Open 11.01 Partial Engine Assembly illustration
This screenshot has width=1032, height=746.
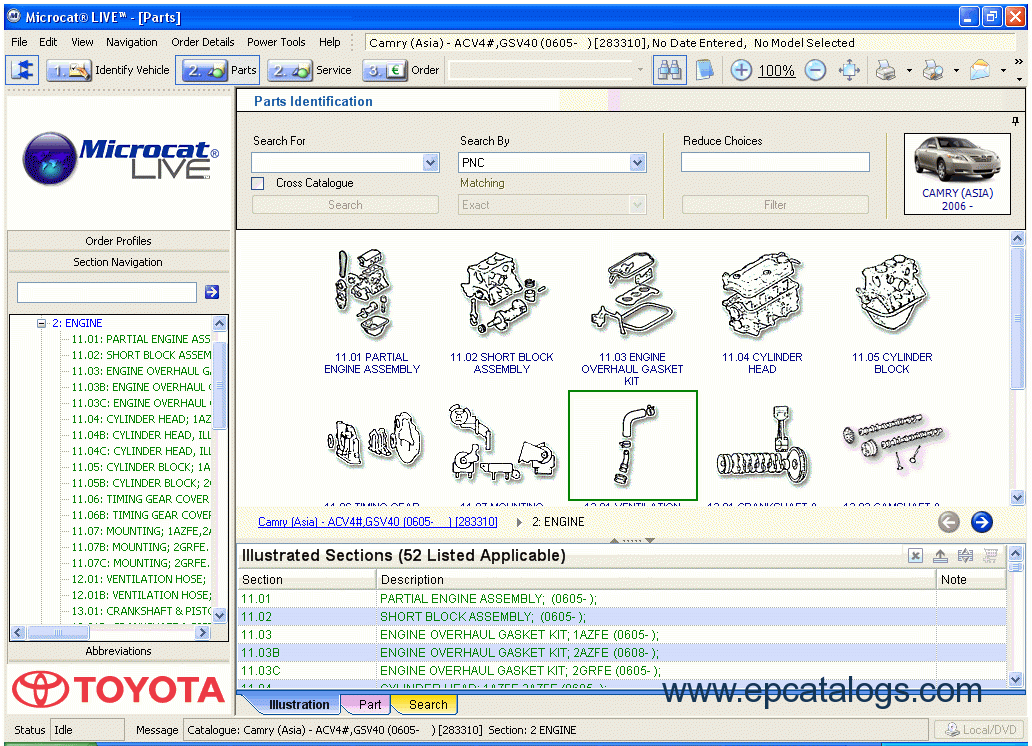tap(371, 311)
